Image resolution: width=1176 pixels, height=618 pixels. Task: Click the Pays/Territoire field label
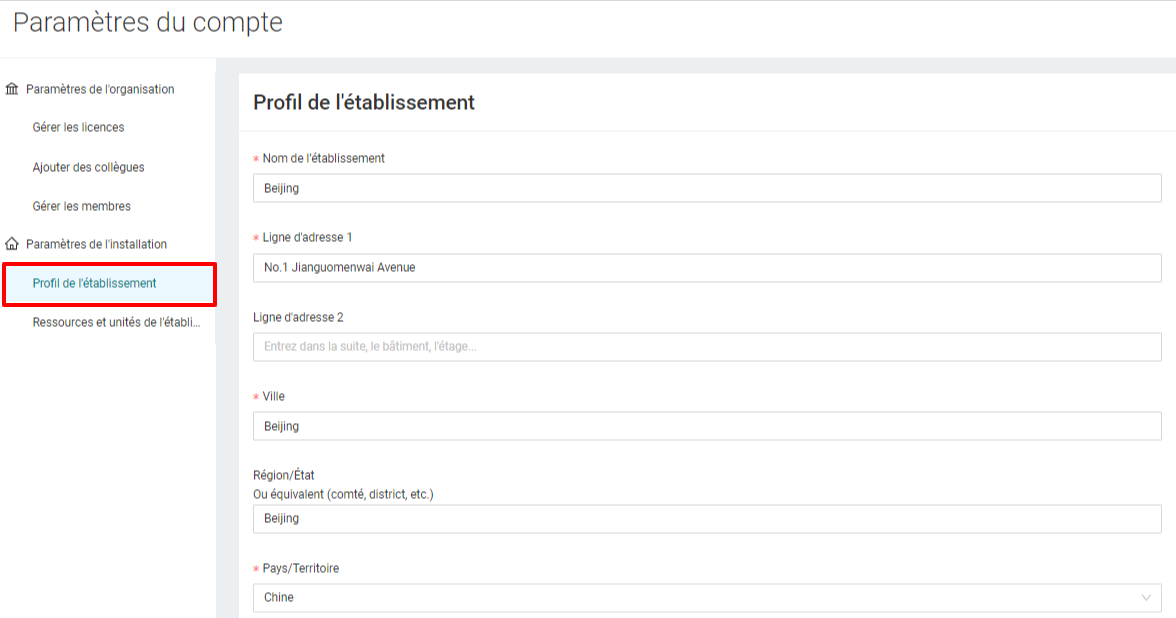pyautogui.click(x=301, y=568)
